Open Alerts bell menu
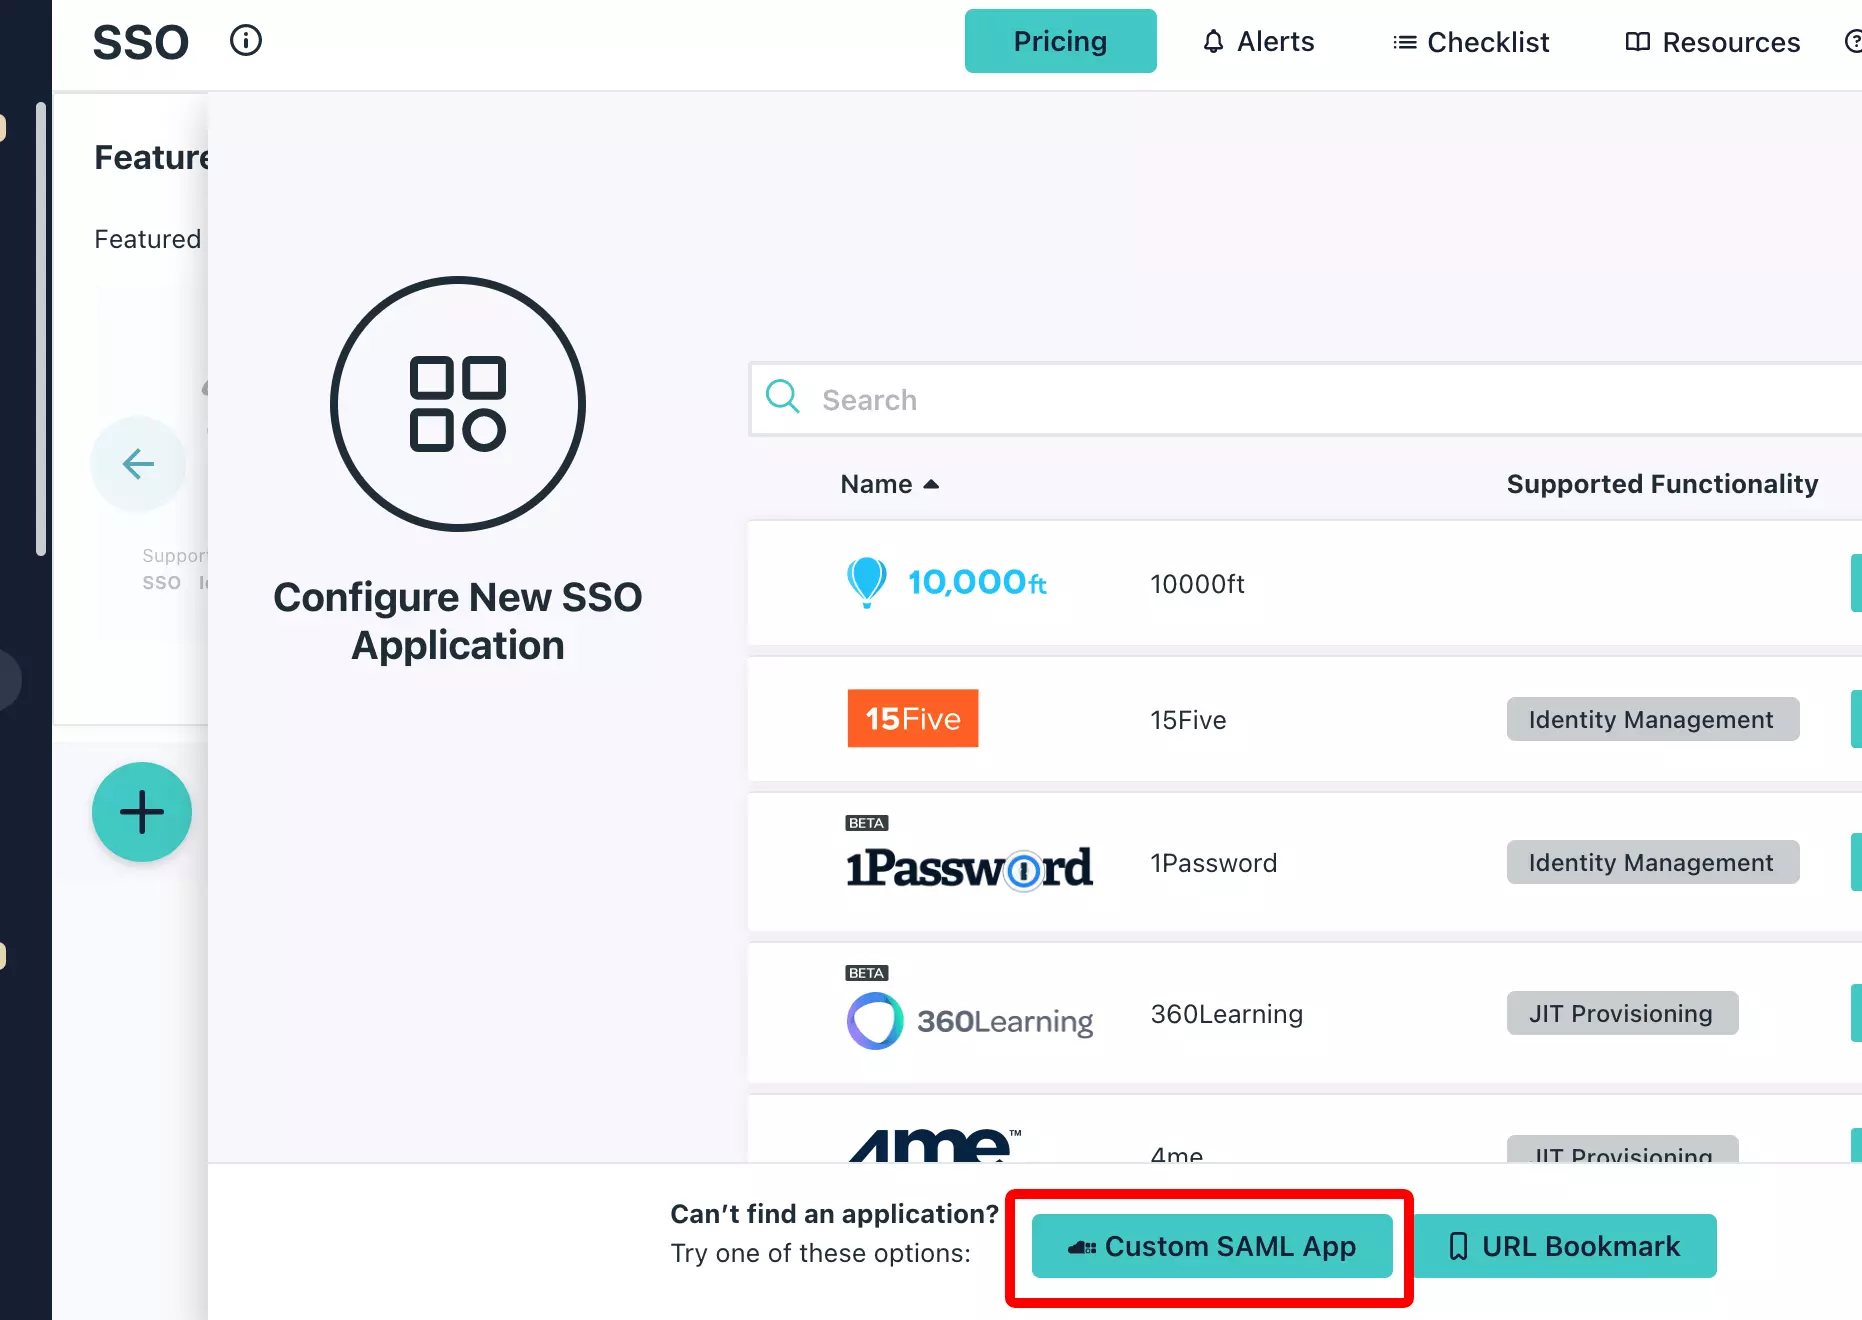The image size is (1862, 1320). click(1258, 42)
